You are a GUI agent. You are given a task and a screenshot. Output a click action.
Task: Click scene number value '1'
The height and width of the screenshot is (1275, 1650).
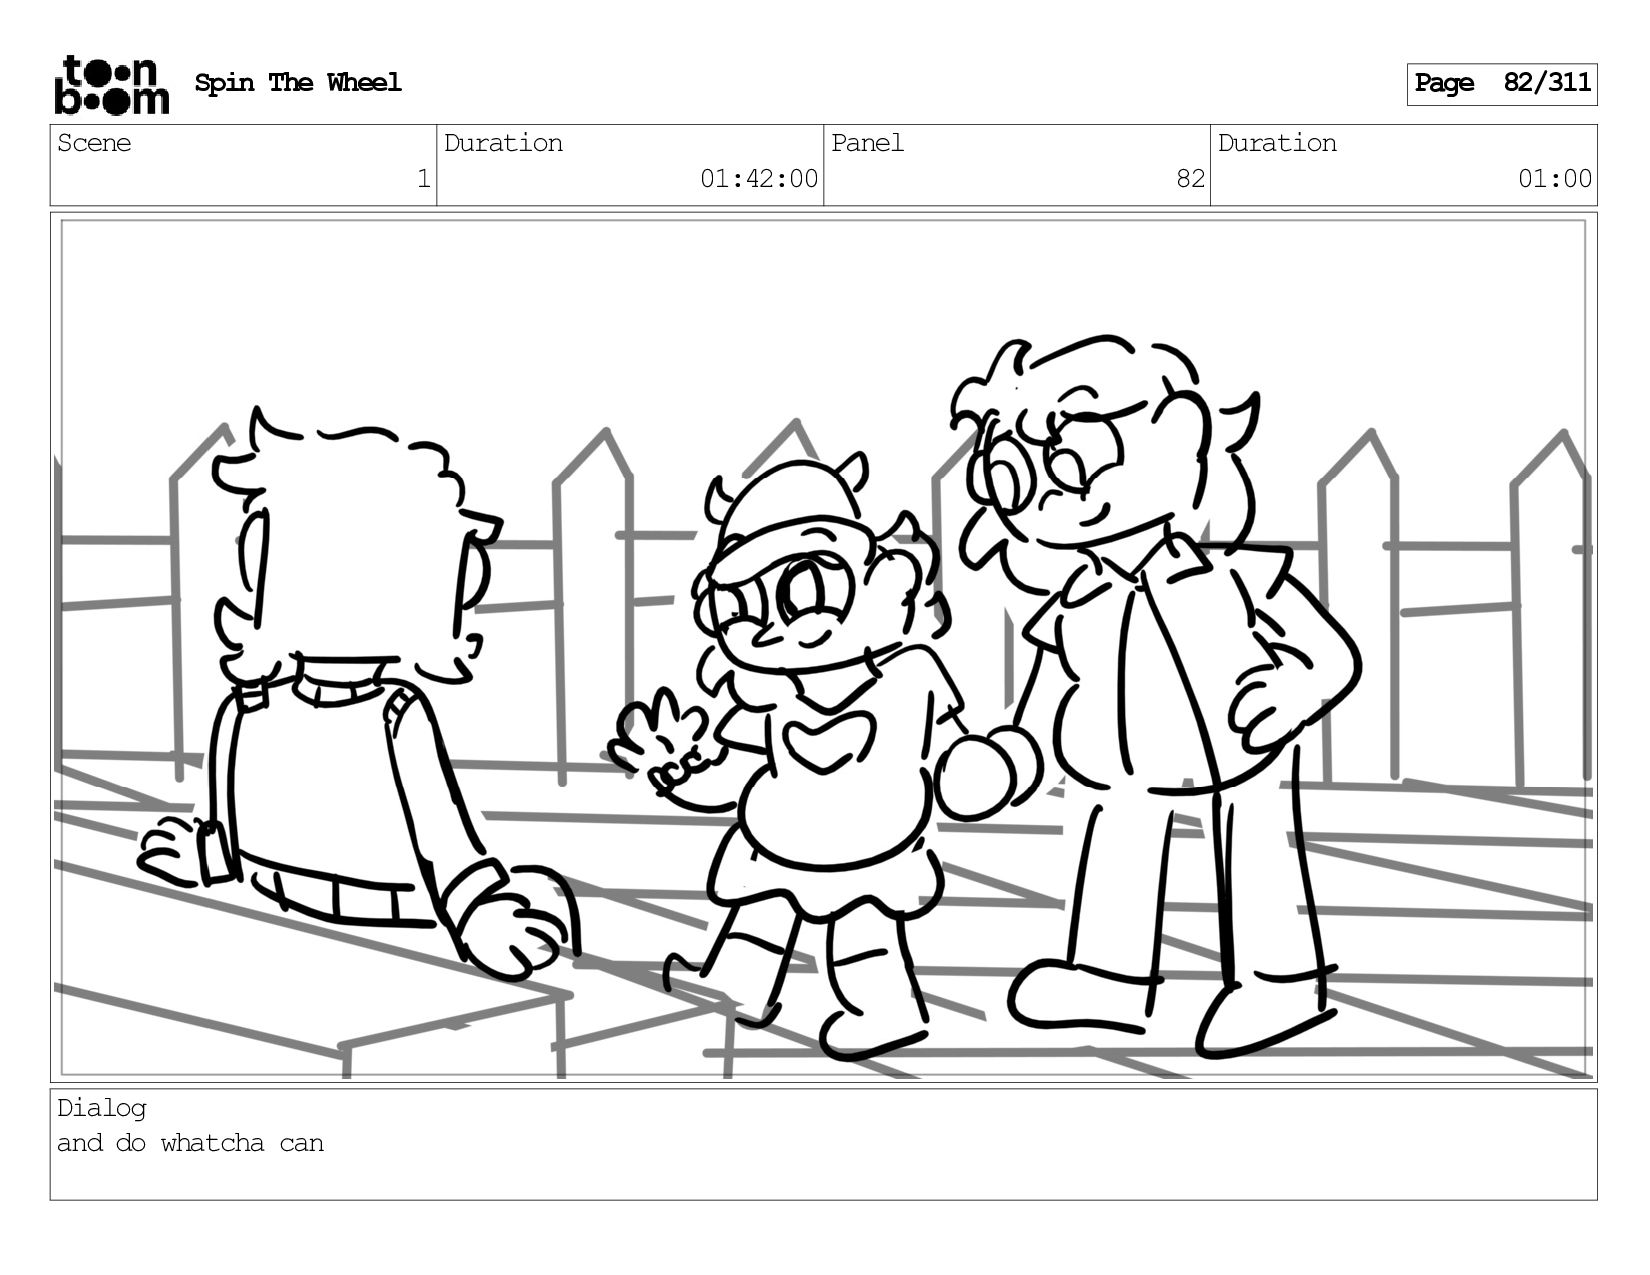423,179
